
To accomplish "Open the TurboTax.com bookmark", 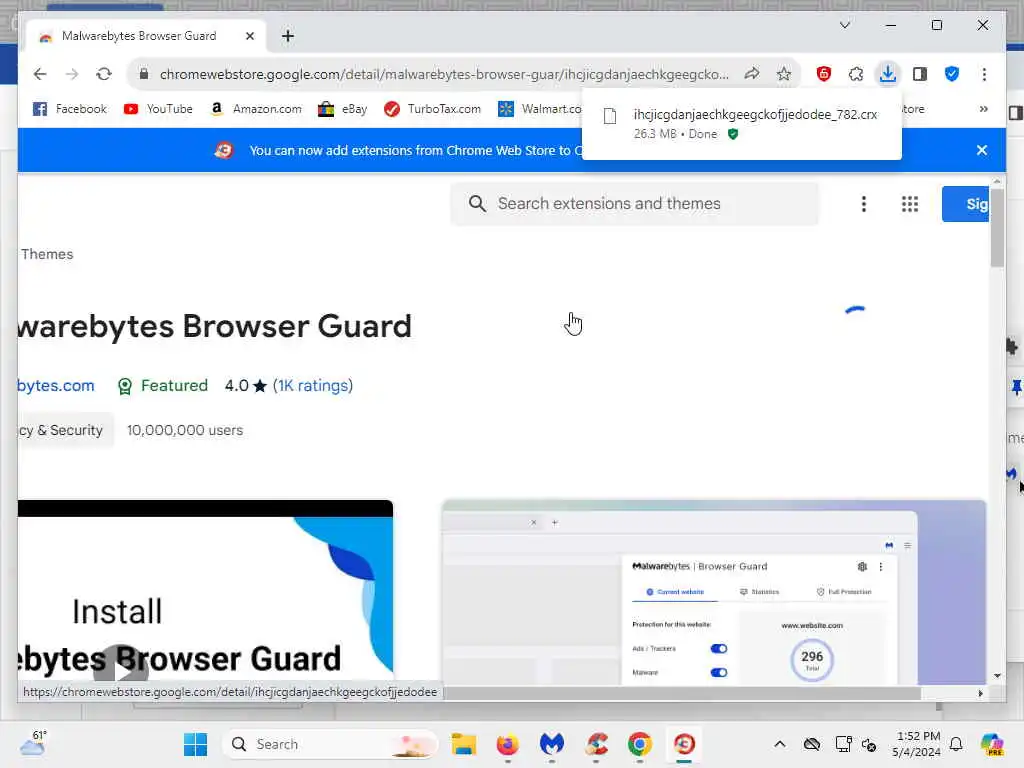I will (432, 109).
